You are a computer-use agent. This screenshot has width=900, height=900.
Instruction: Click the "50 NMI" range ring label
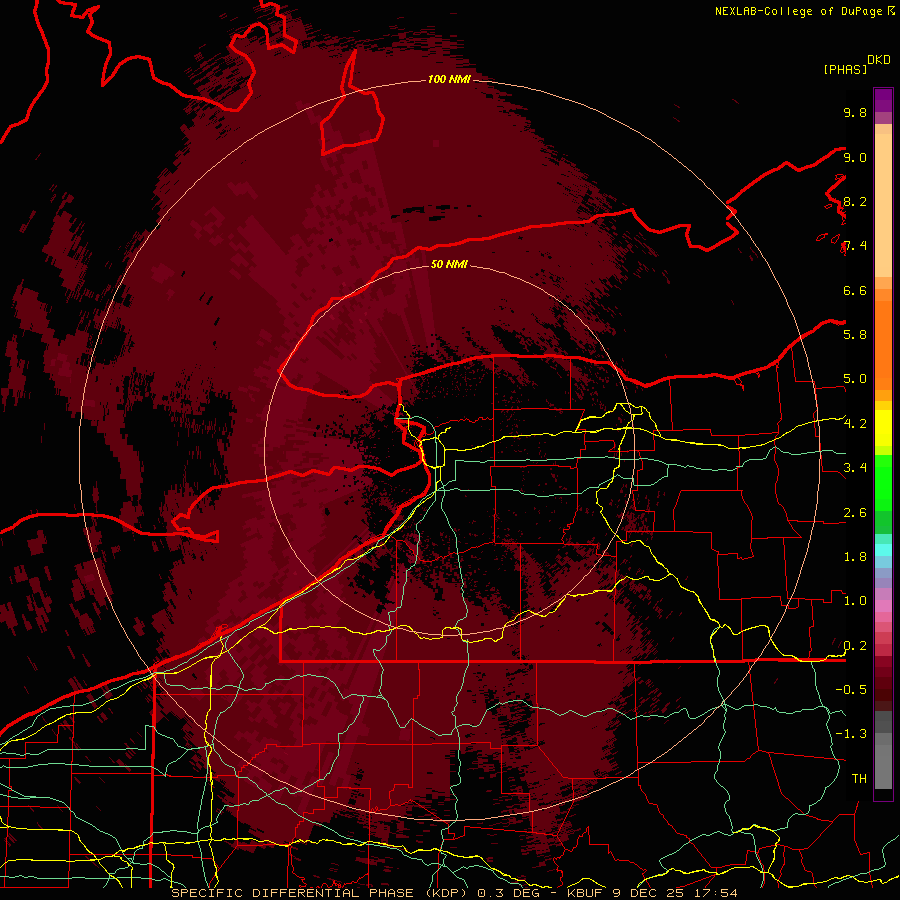click(449, 264)
